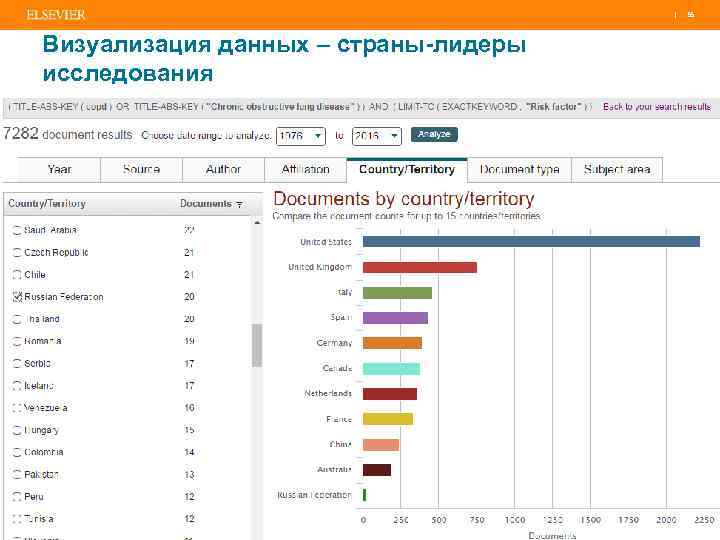The image size is (720, 540).
Task: Check the Saudi Arabia checkbox
Action: 17,230
